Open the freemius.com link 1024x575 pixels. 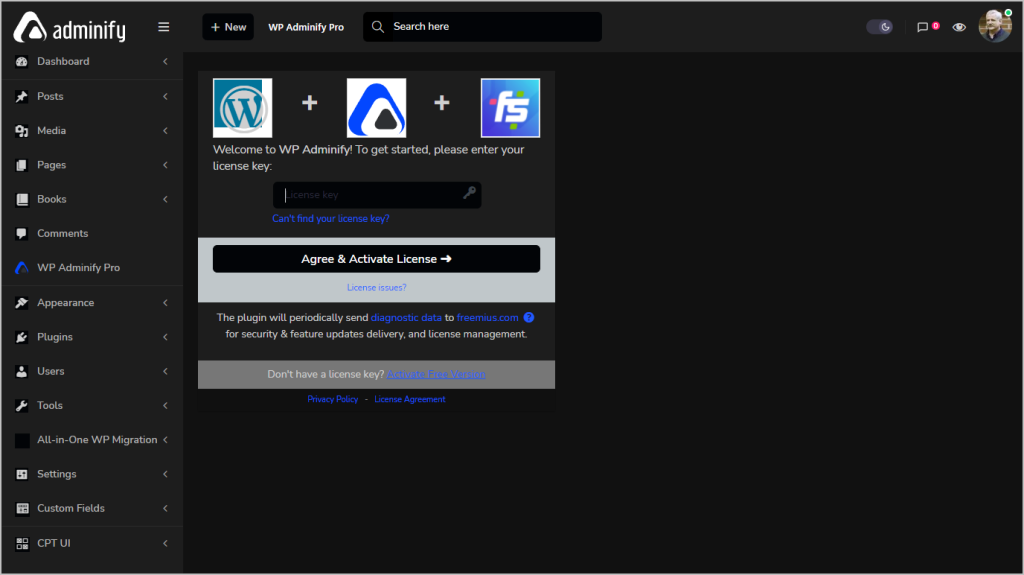pos(487,318)
